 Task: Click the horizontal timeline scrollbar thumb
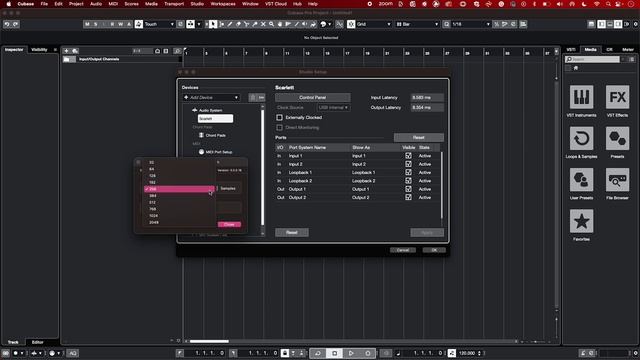tap(209, 341)
